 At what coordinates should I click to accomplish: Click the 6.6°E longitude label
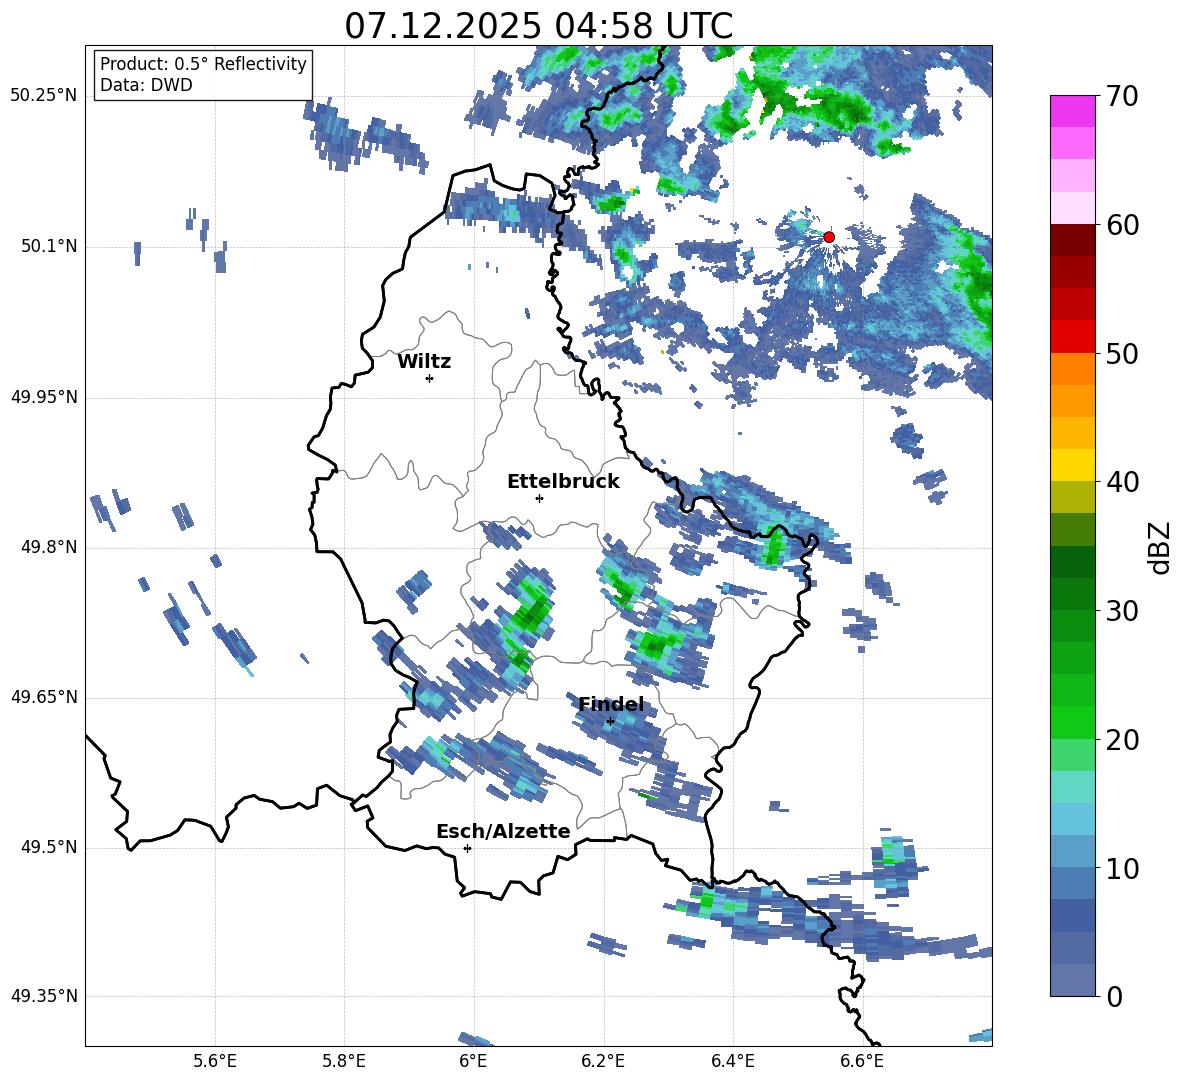[x=862, y=1061]
